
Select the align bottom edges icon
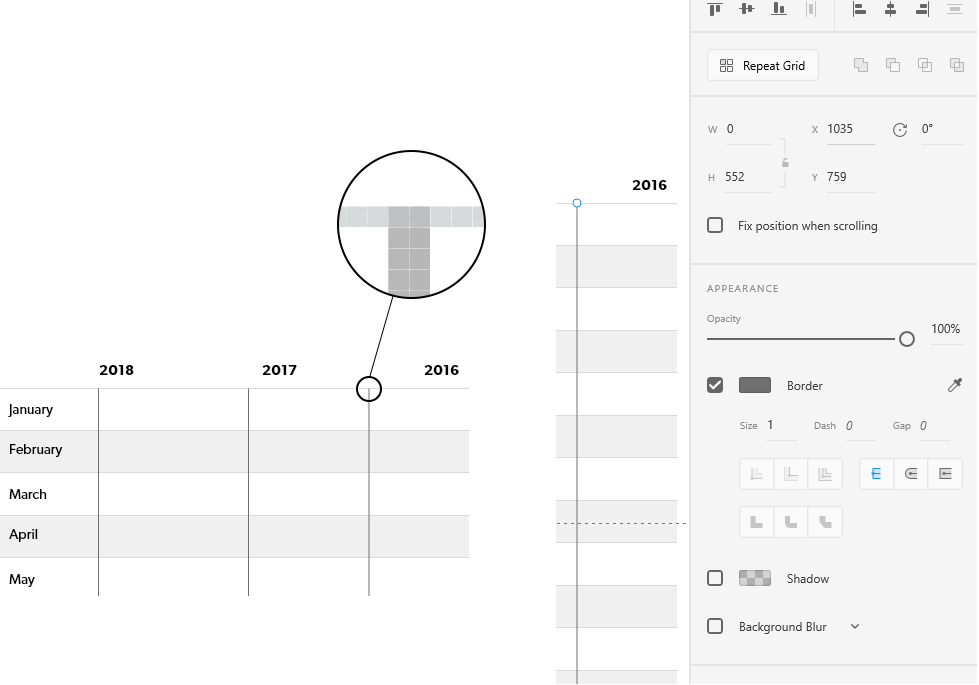(x=778, y=8)
